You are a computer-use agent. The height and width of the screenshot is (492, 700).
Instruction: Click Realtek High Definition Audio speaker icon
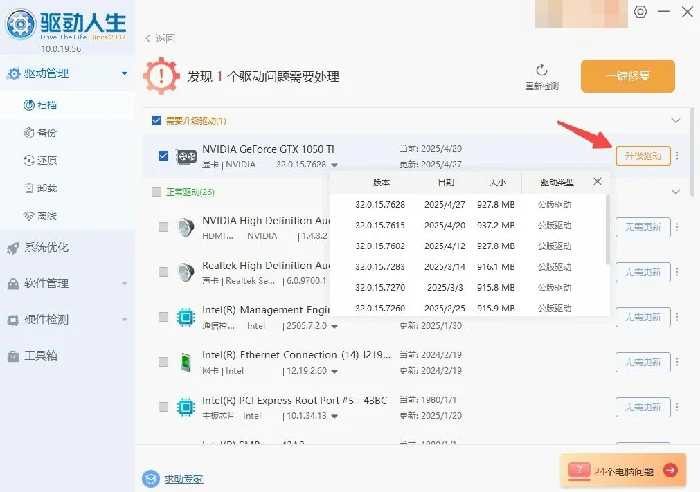click(x=186, y=272)
